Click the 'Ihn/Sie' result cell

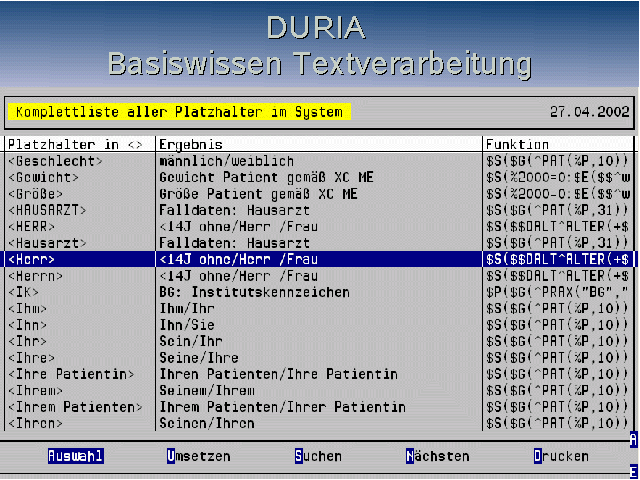187,325
